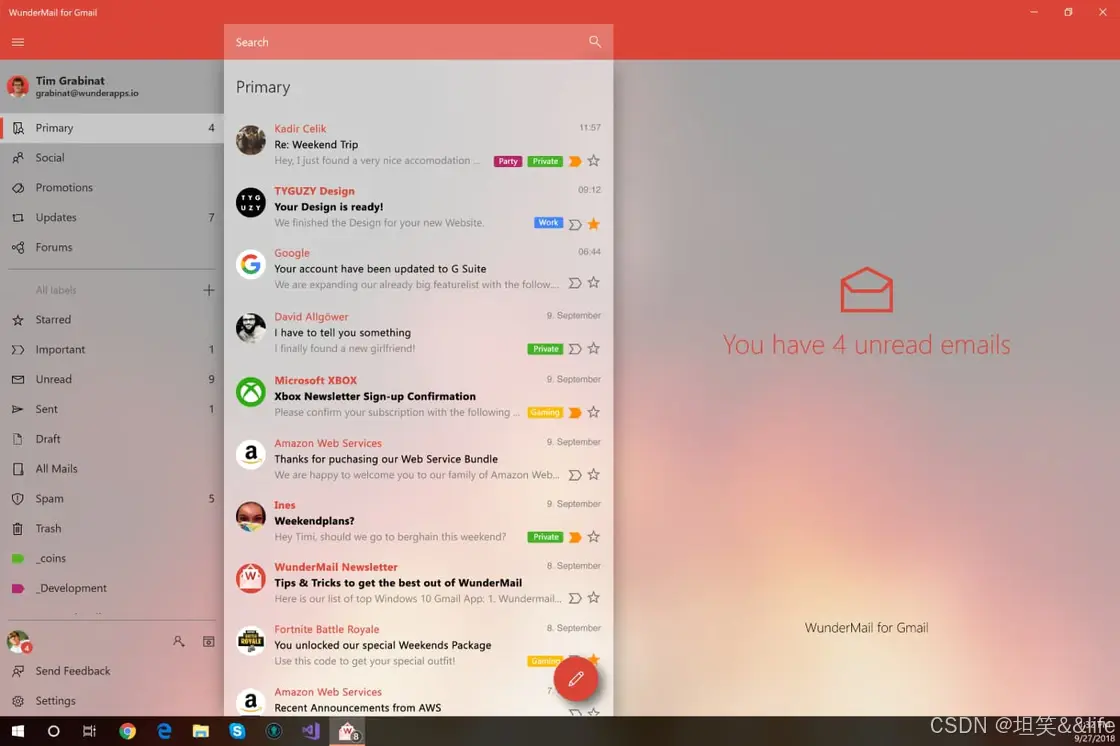
Task: Click the Private tag on the Kadir Celik email
Action: coord(545,161)
